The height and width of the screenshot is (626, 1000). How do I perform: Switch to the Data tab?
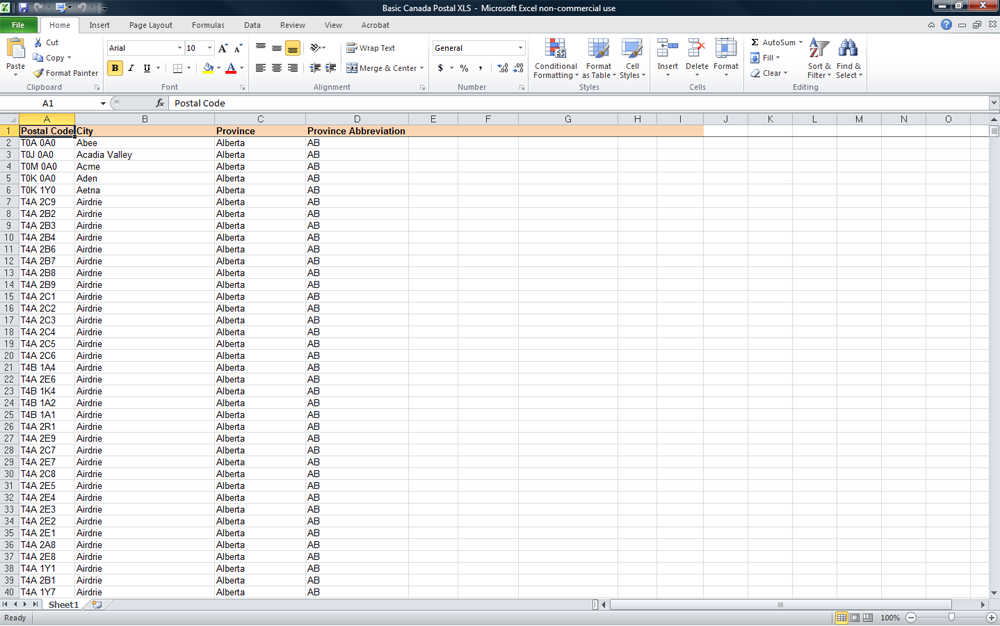pyautogui.click(x=252, y=25)
